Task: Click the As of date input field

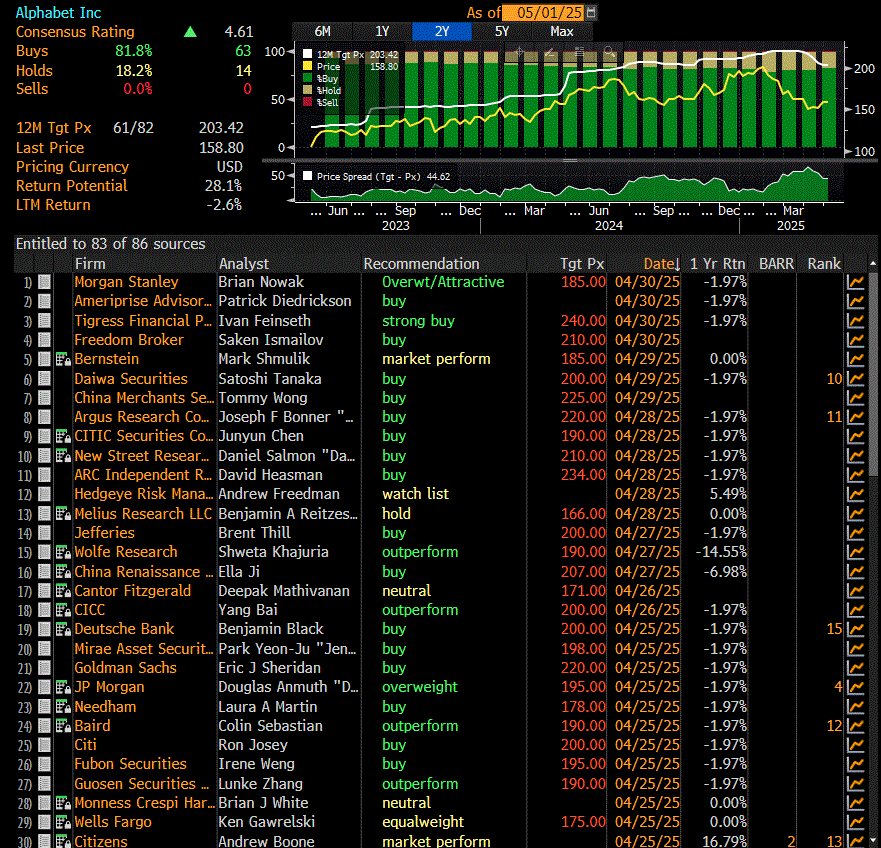Action: (543, 13)
